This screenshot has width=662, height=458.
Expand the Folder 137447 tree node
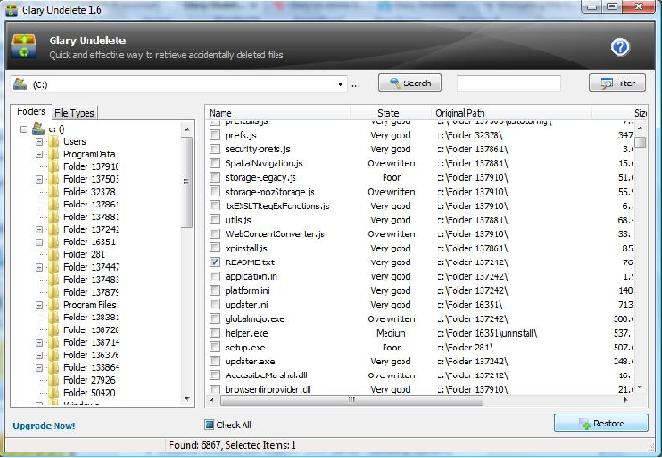click(x=39, y=267)
